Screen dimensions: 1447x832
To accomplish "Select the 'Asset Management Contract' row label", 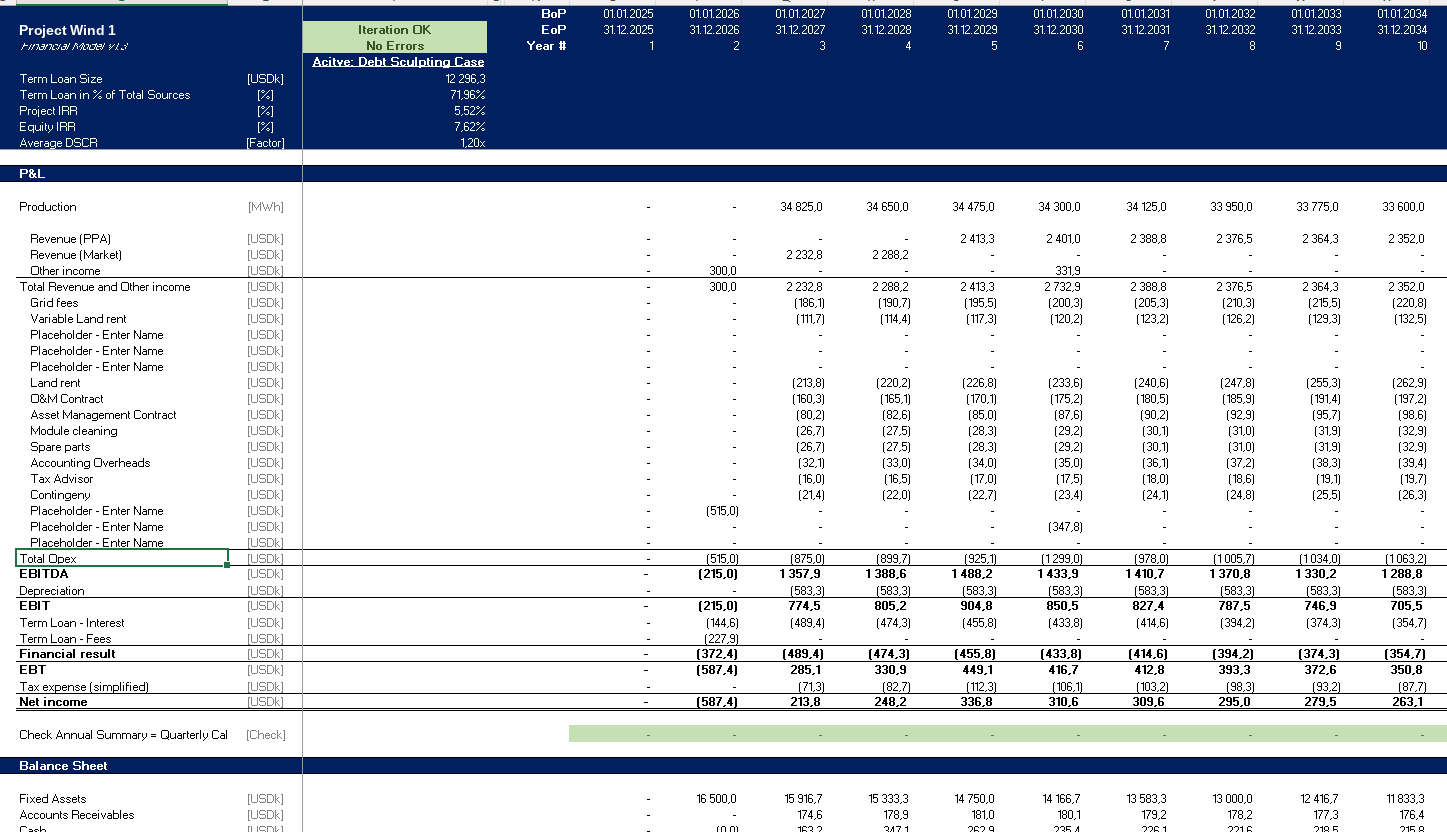I will point(103,415).
